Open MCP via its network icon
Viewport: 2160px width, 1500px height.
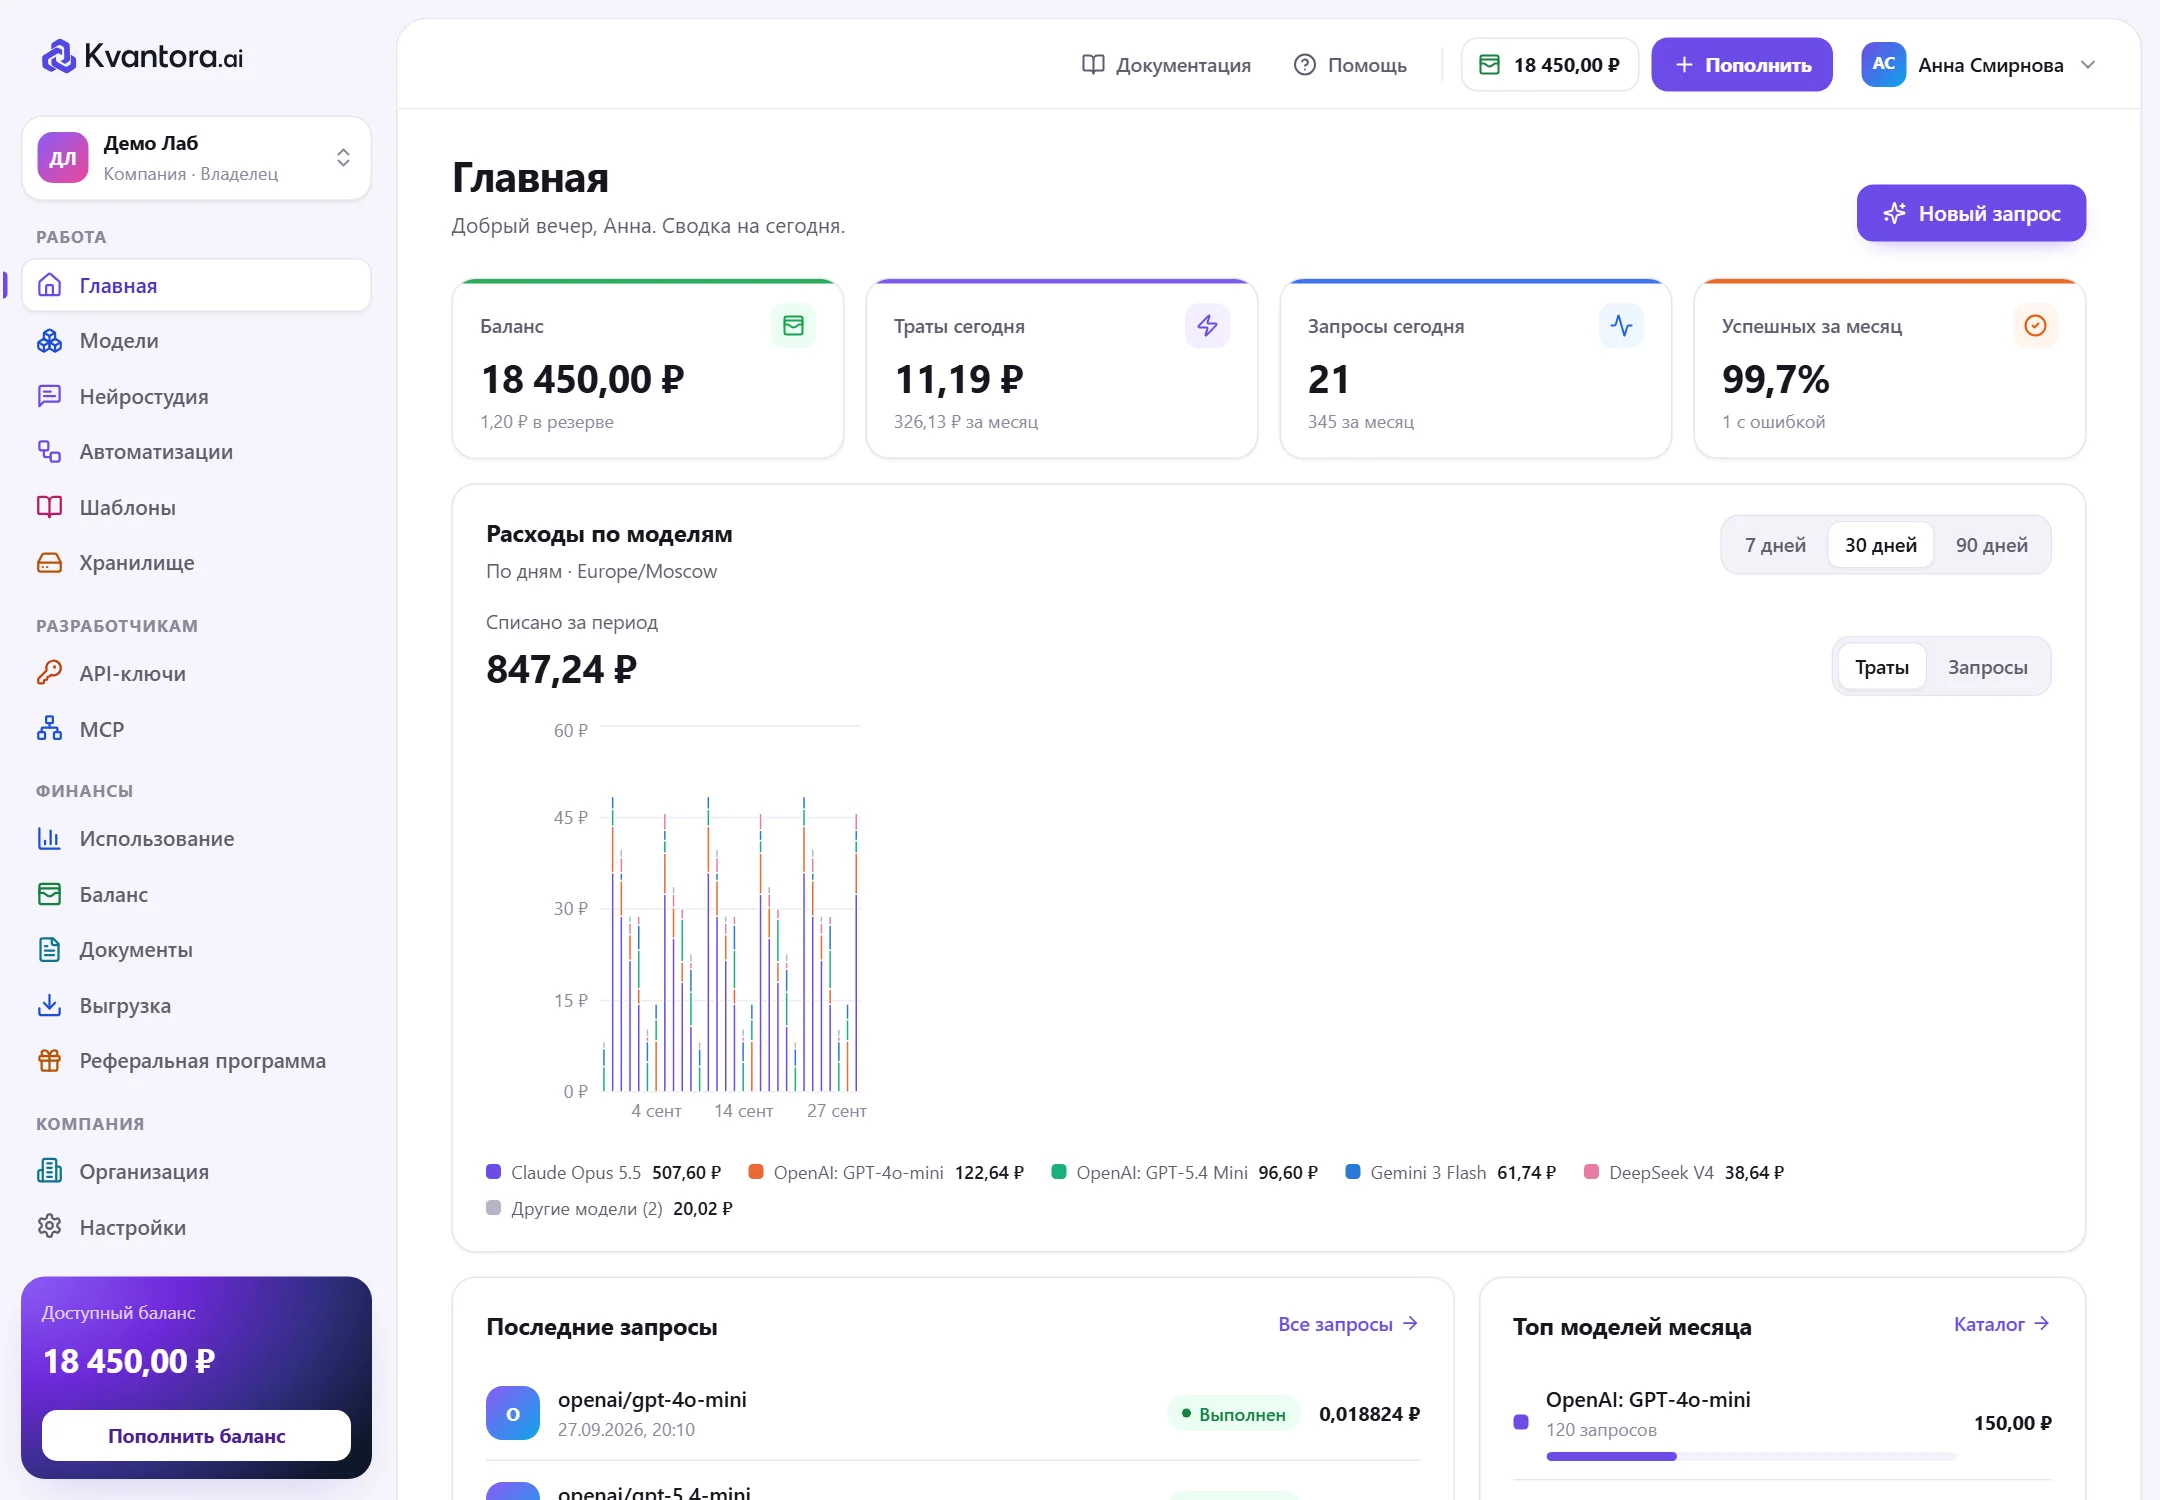[x=49, y=729]
